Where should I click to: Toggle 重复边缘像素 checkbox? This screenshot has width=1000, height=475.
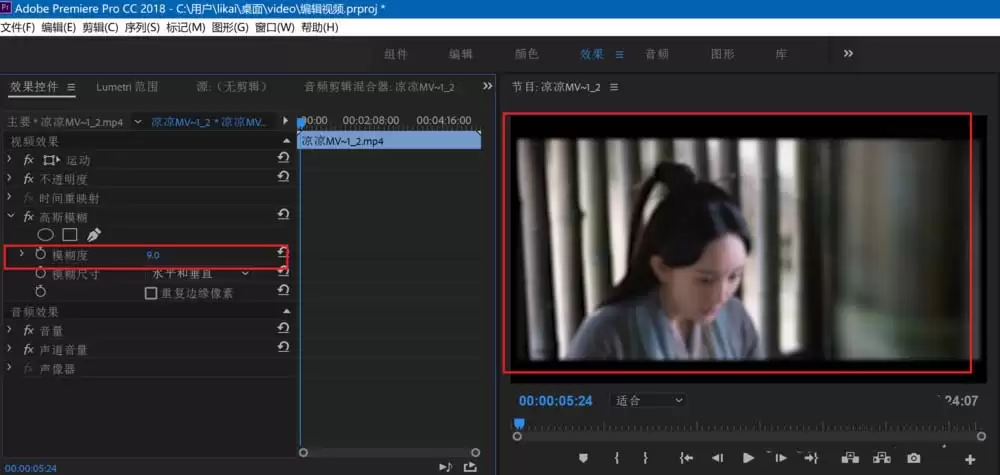151,293
